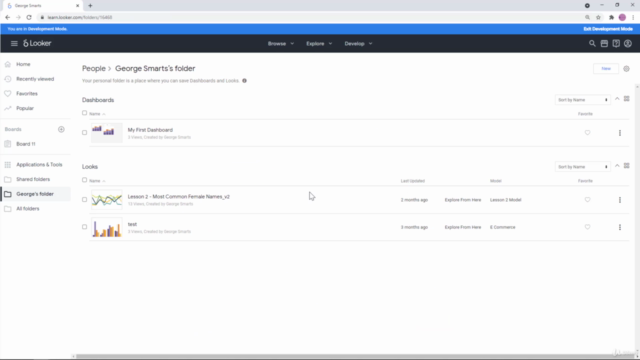
Task: Open the search icon in Looker header
Action: [592, 43]
